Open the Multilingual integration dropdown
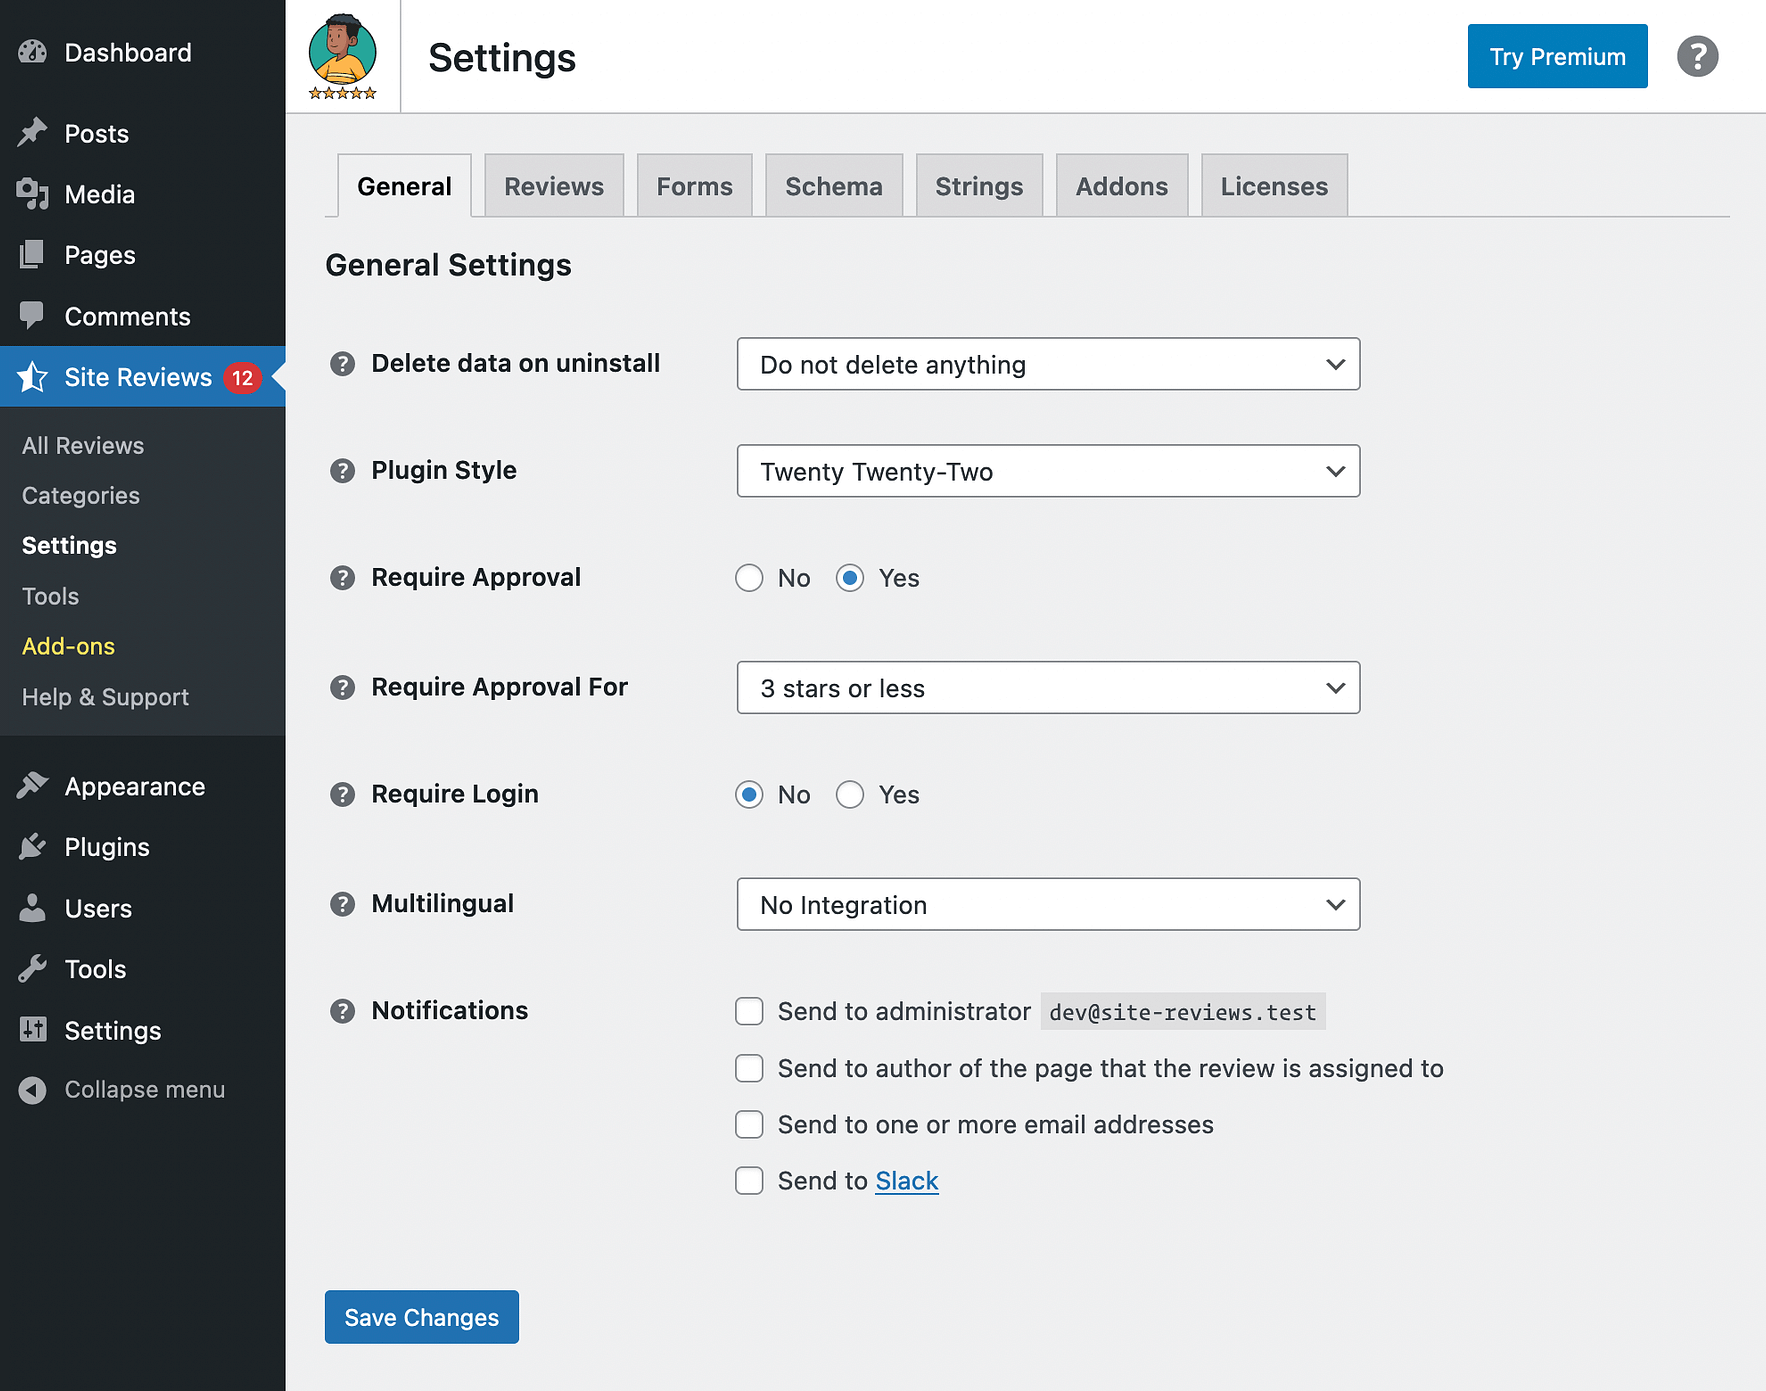Image resolution: width=1766 pixels, height=1391 pixels. coord(1047,904)
